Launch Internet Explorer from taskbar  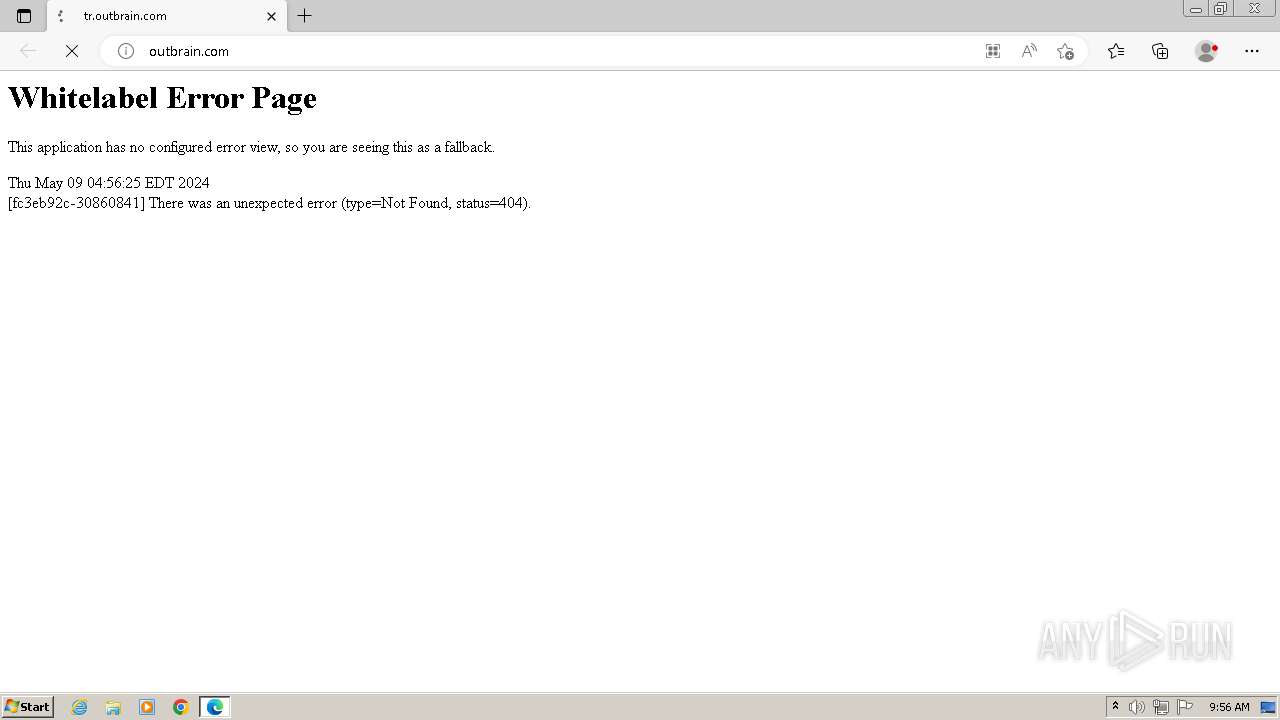click(80, 707)
